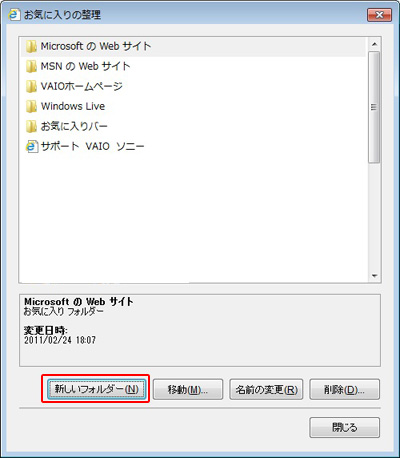This screenshot has height=458, width=400.
Task: Select the サポート VAIO ソニー favorite
Action: point(195,147)
